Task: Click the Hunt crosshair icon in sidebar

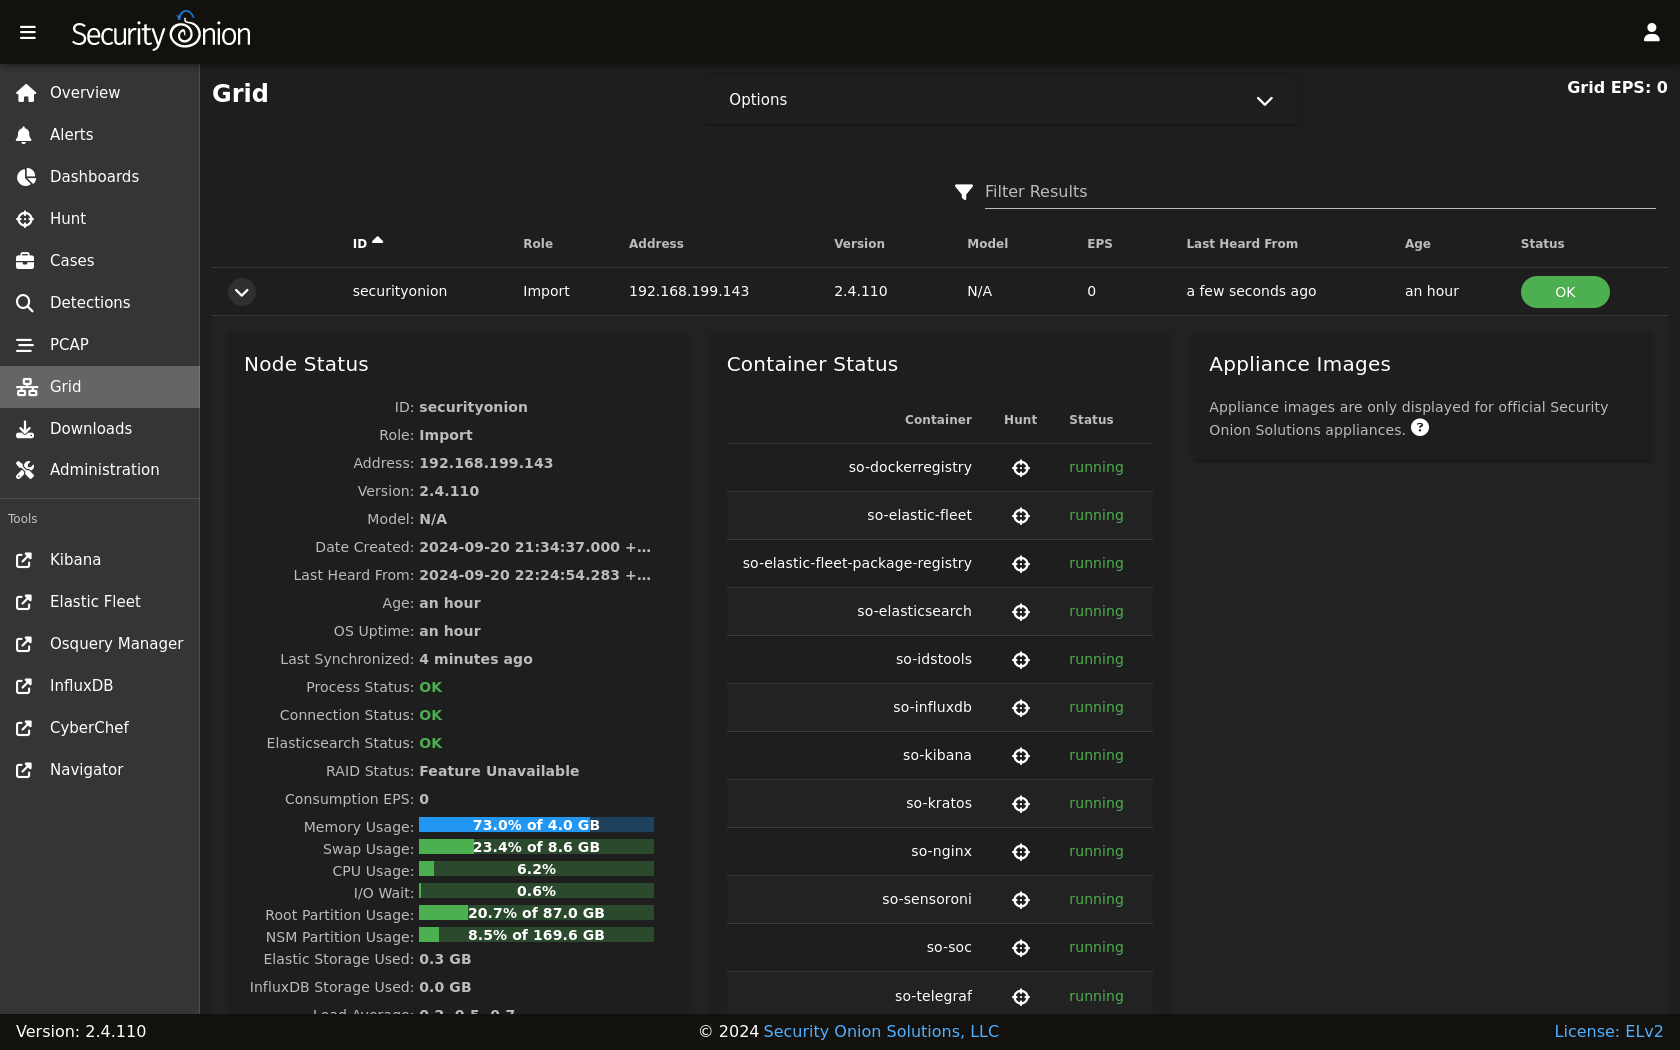Action: (x=25, y=219)
